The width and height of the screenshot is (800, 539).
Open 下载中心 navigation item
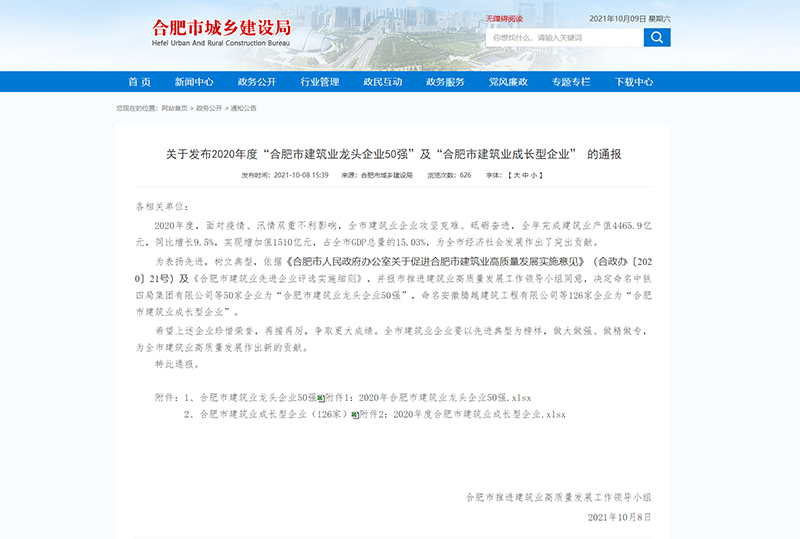click(x=634, y=82)
